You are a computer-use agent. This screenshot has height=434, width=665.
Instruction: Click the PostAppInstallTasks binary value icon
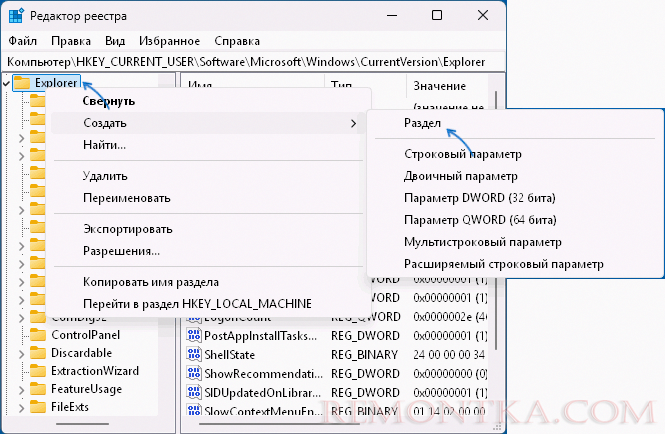click(194, 336)
